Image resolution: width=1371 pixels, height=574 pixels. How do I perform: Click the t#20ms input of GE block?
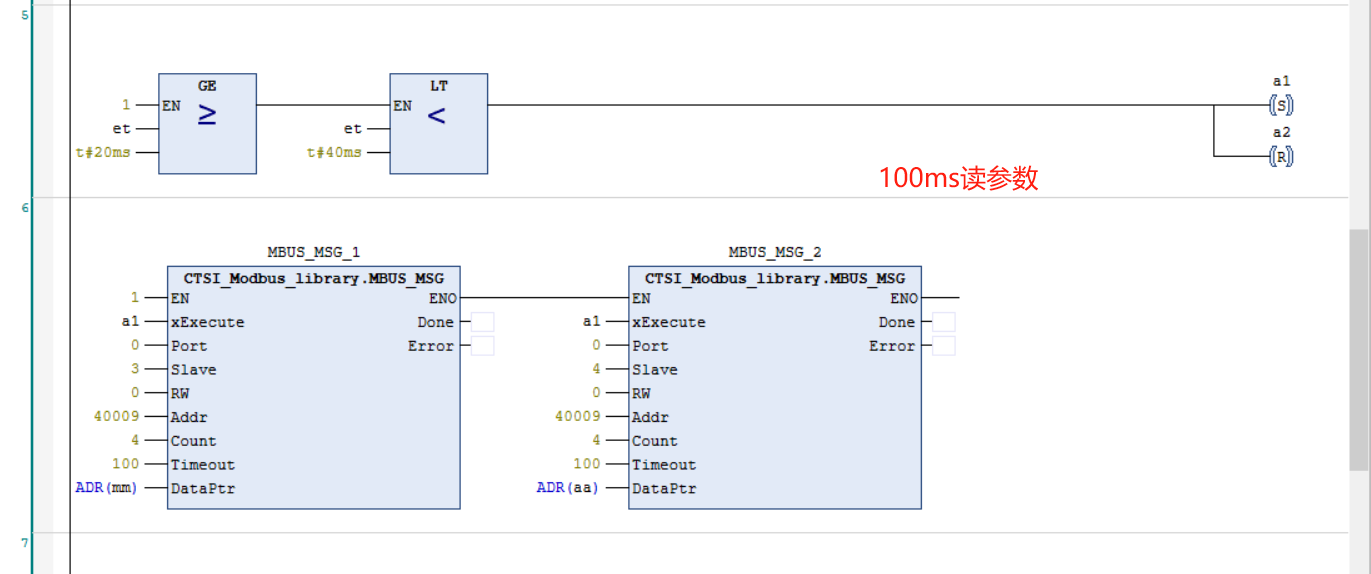point(103,153)
